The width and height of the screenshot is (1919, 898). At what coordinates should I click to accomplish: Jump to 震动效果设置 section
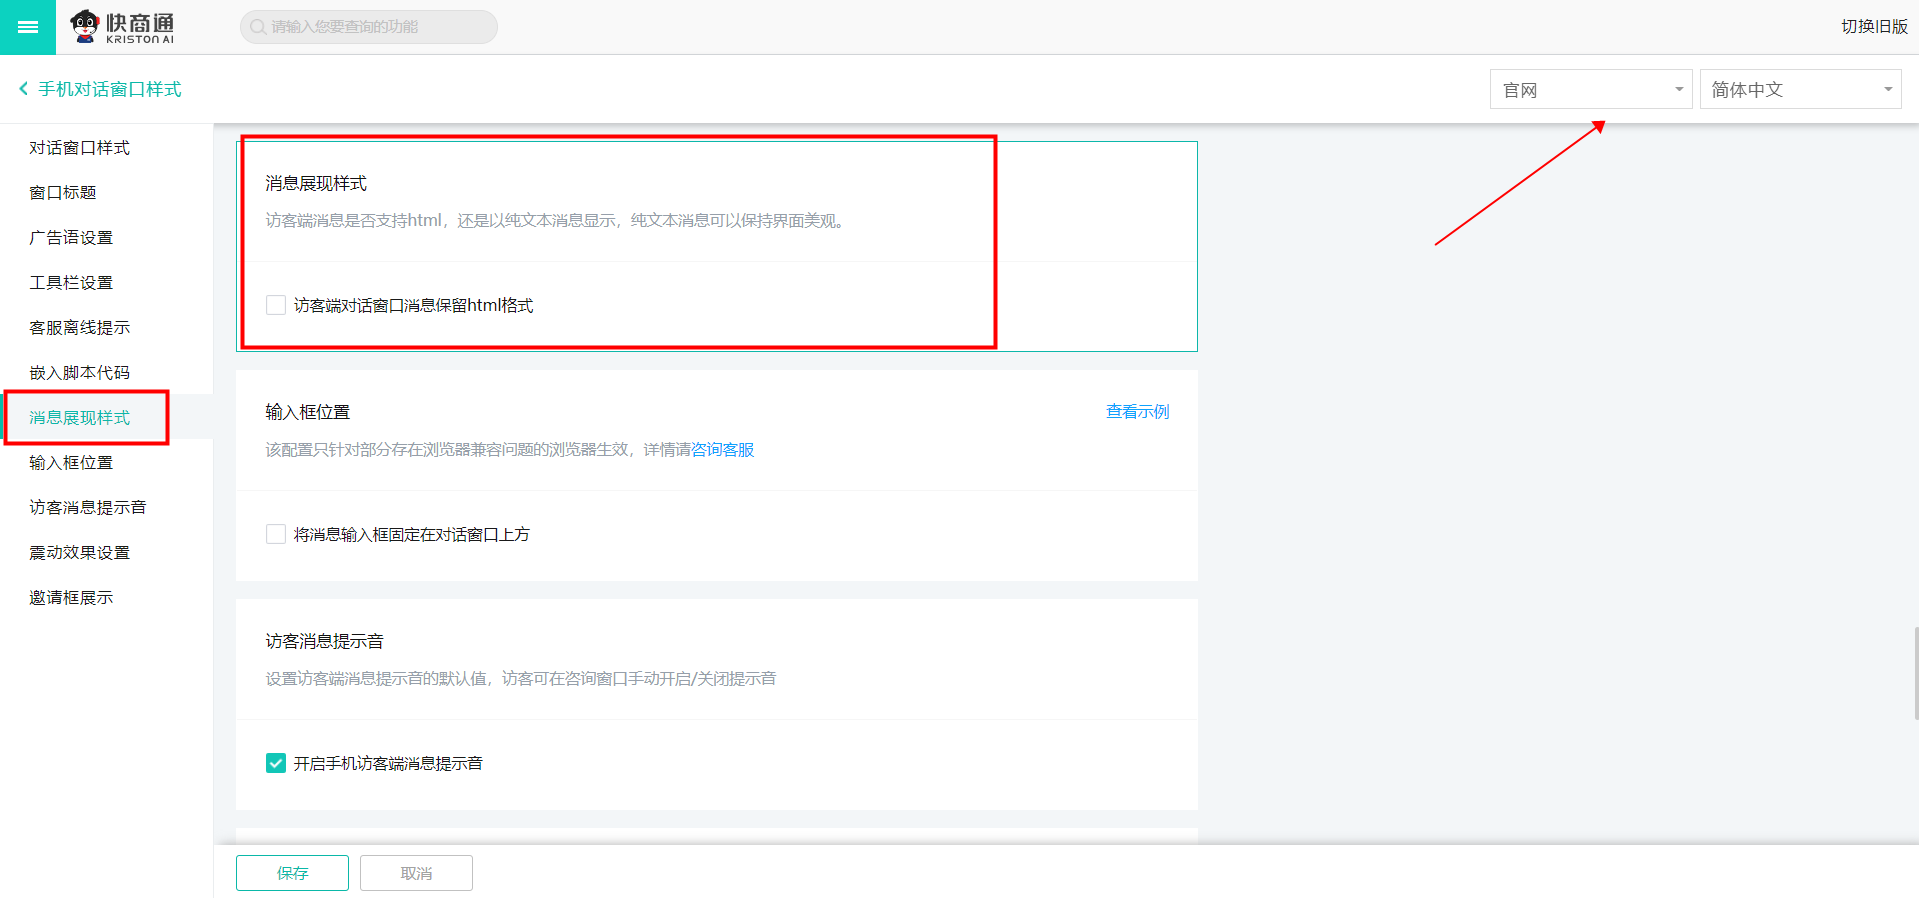pyautogui.click(x=79, y=553)
